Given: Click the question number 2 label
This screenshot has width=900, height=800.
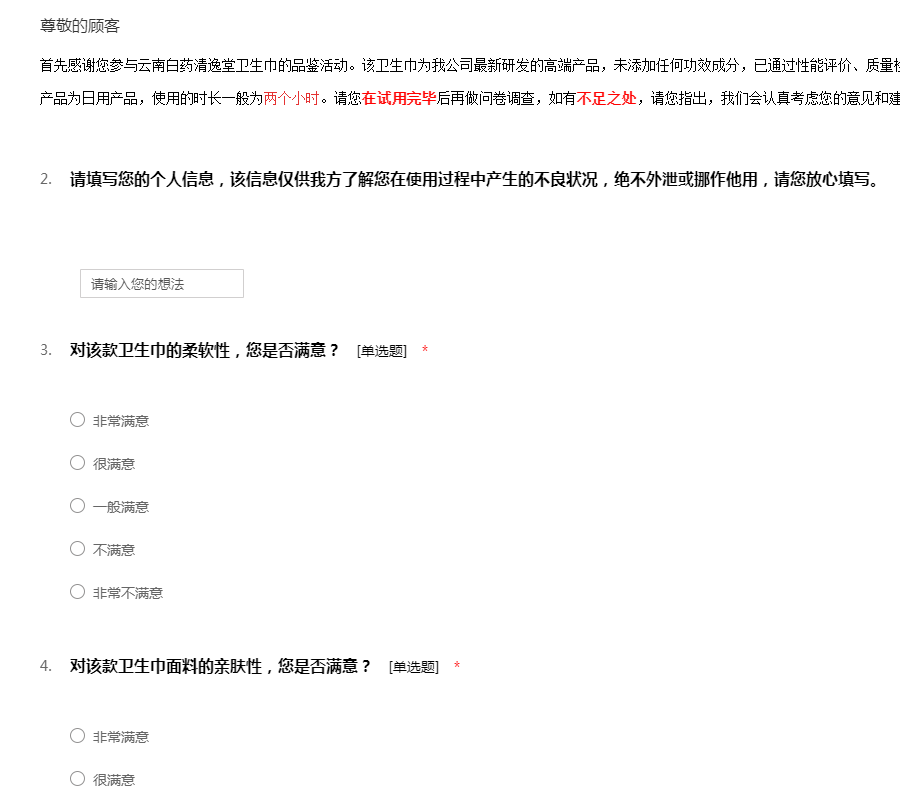Looking at the screenshot, I should (46, 180).
